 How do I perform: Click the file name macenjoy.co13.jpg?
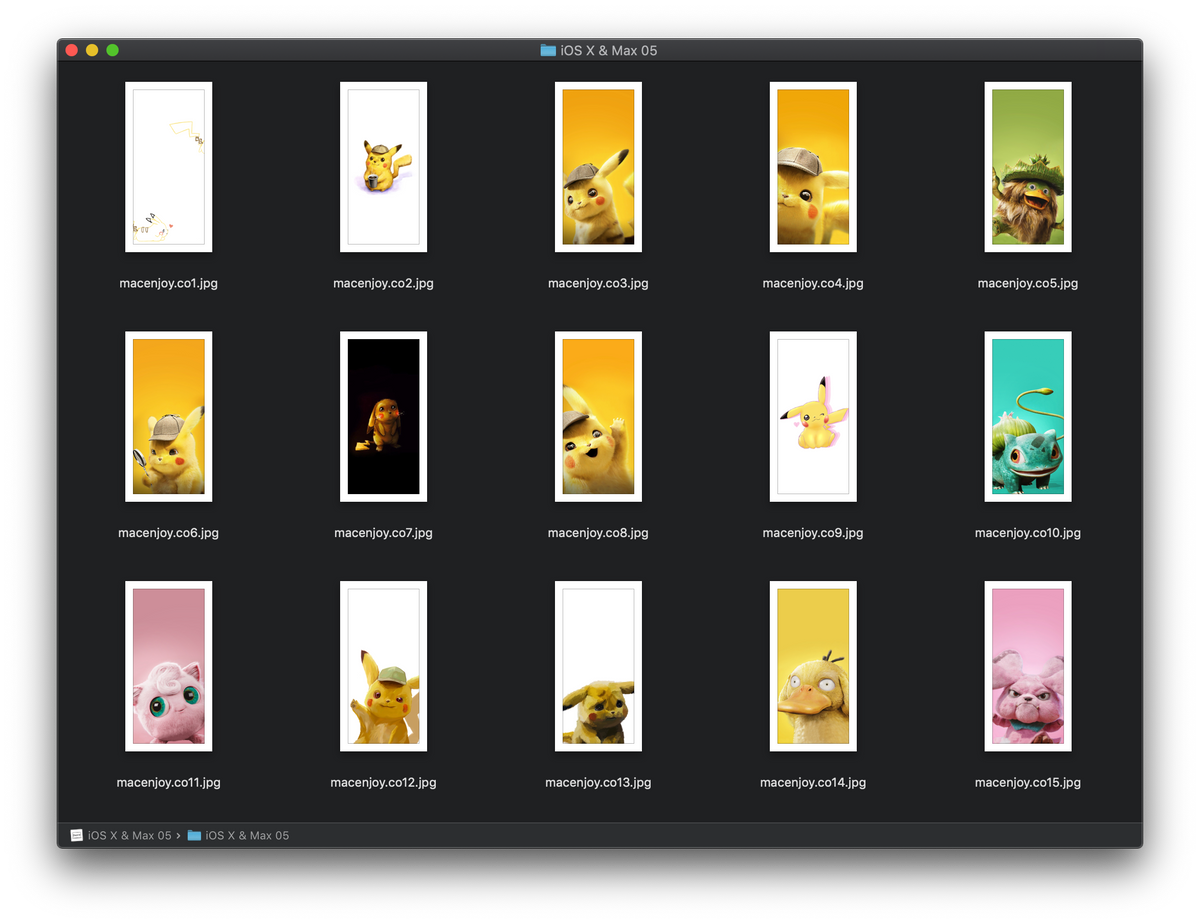(598, 782)
